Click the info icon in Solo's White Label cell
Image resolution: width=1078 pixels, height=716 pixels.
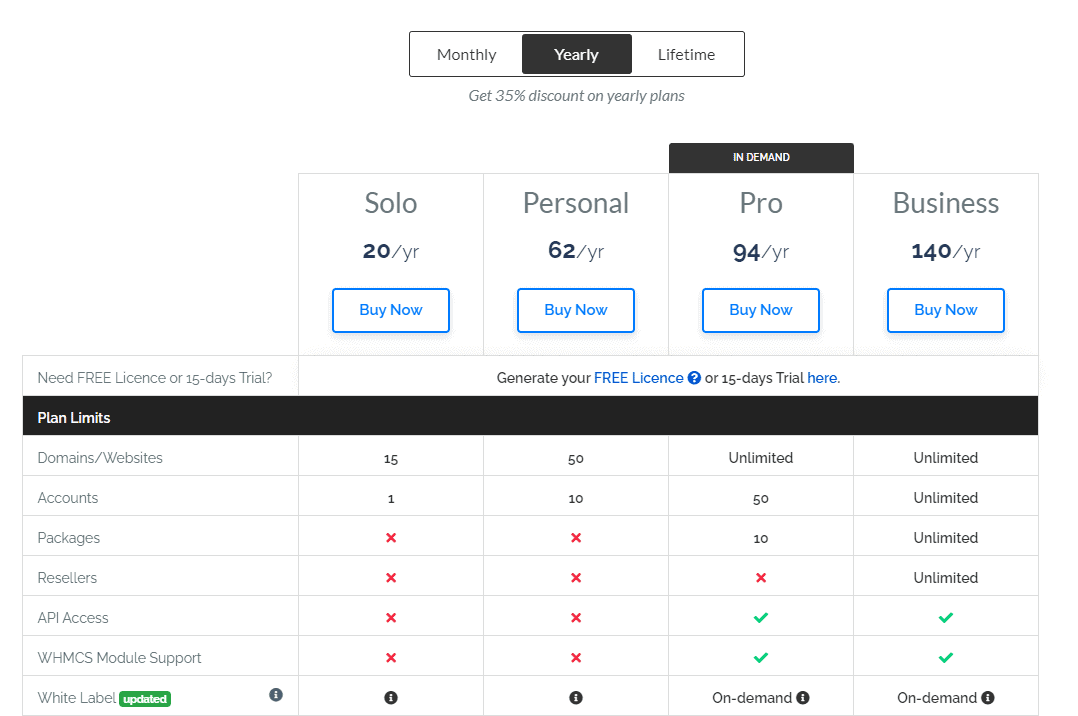tap(391, 697)
